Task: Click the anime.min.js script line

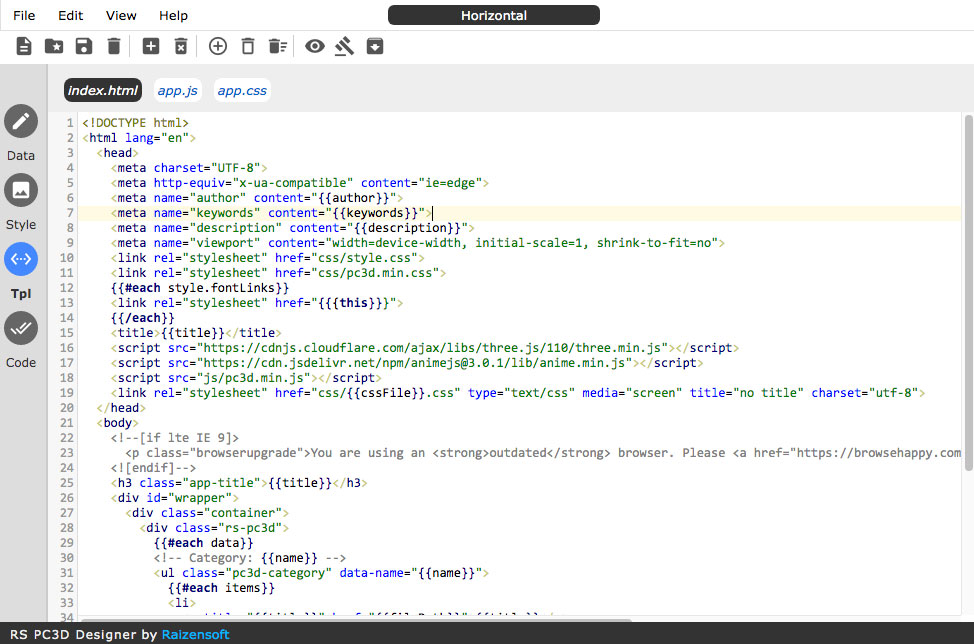Action: point(407,363)
